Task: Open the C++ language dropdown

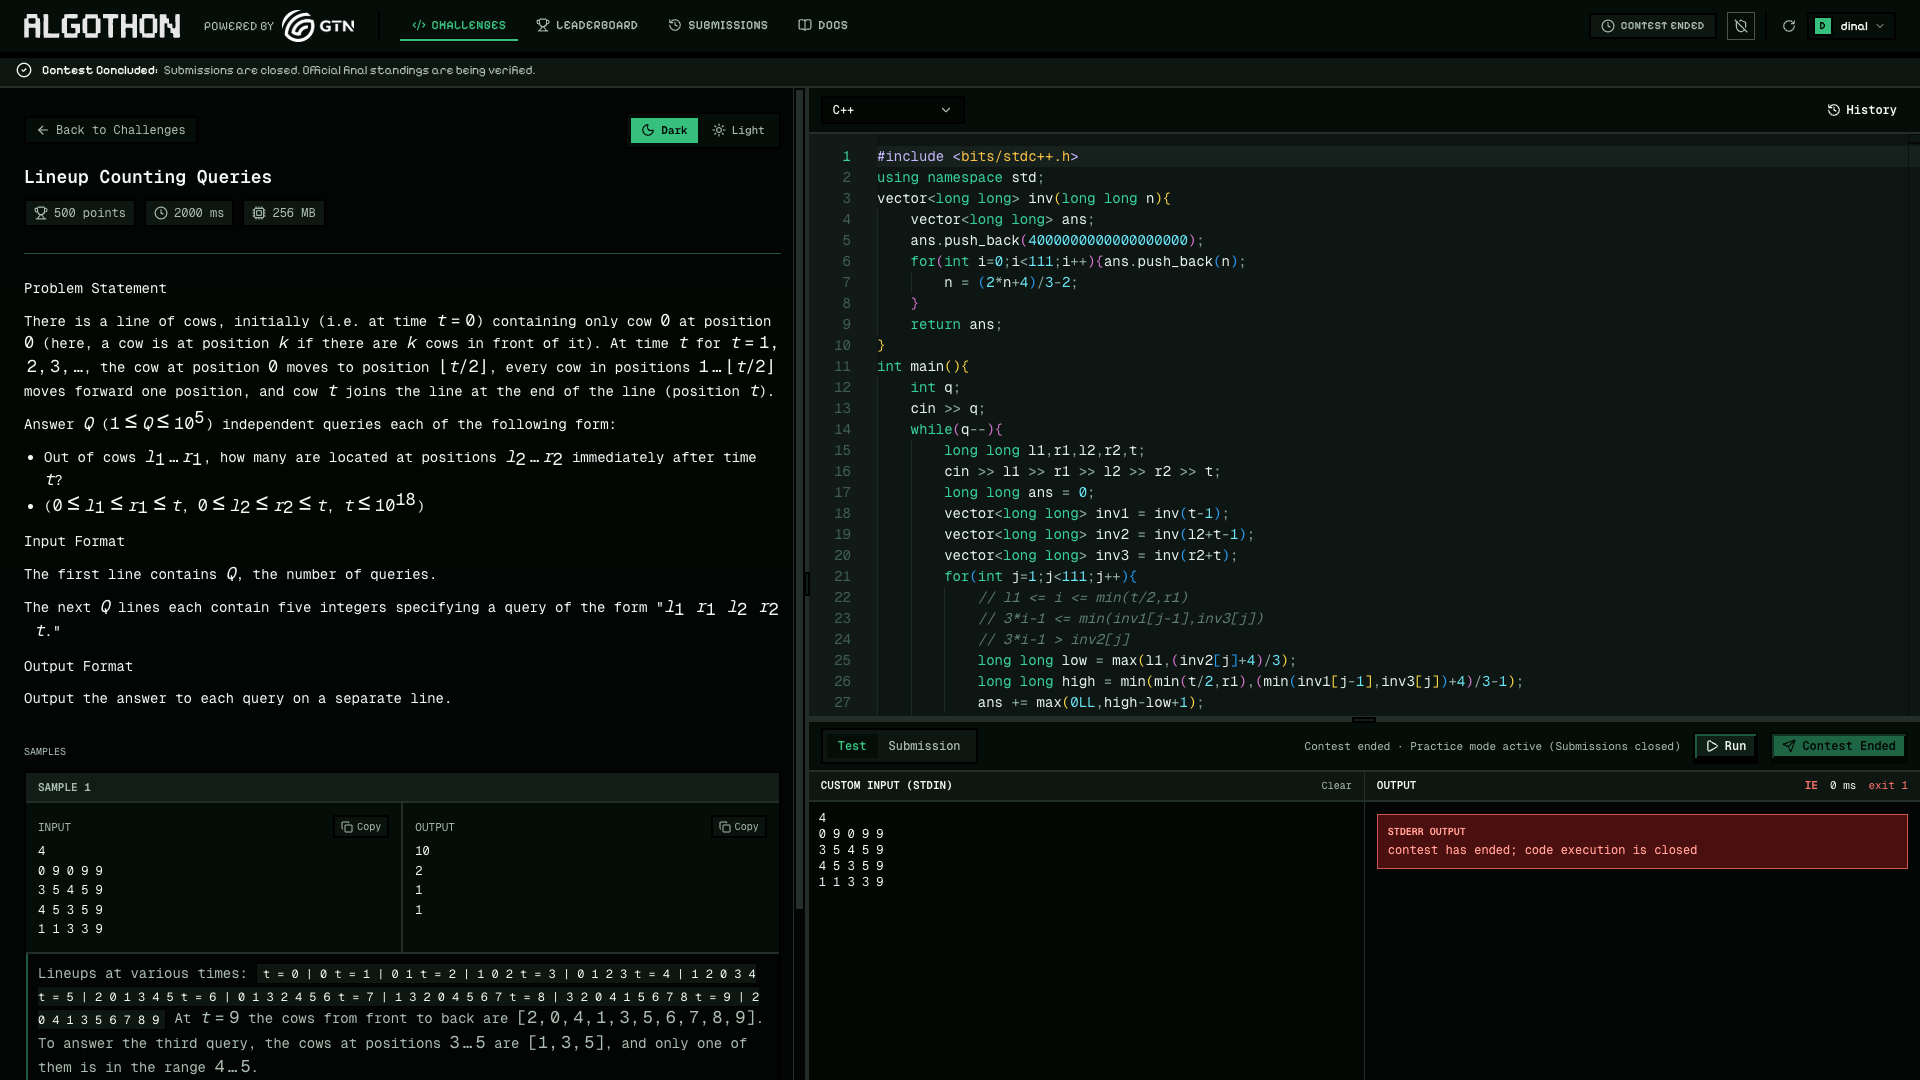Action: click(892, 110)
